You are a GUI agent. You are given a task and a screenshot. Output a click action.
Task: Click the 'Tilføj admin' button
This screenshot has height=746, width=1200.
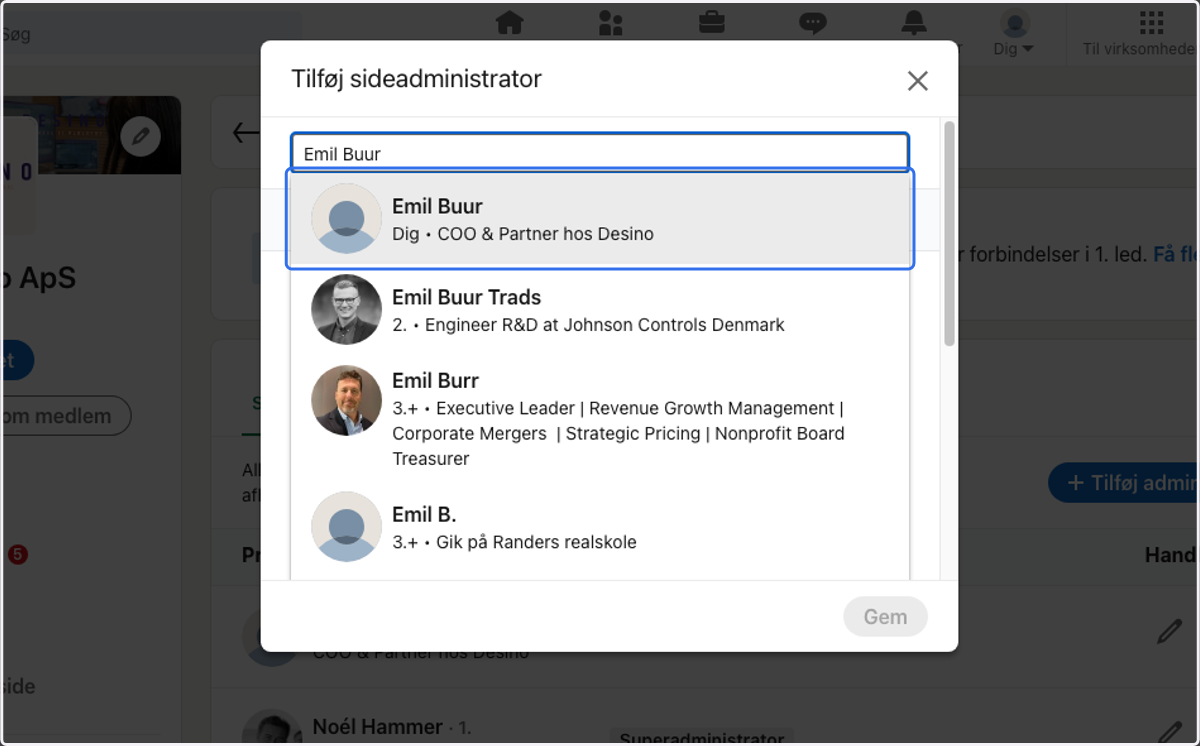1123,483
